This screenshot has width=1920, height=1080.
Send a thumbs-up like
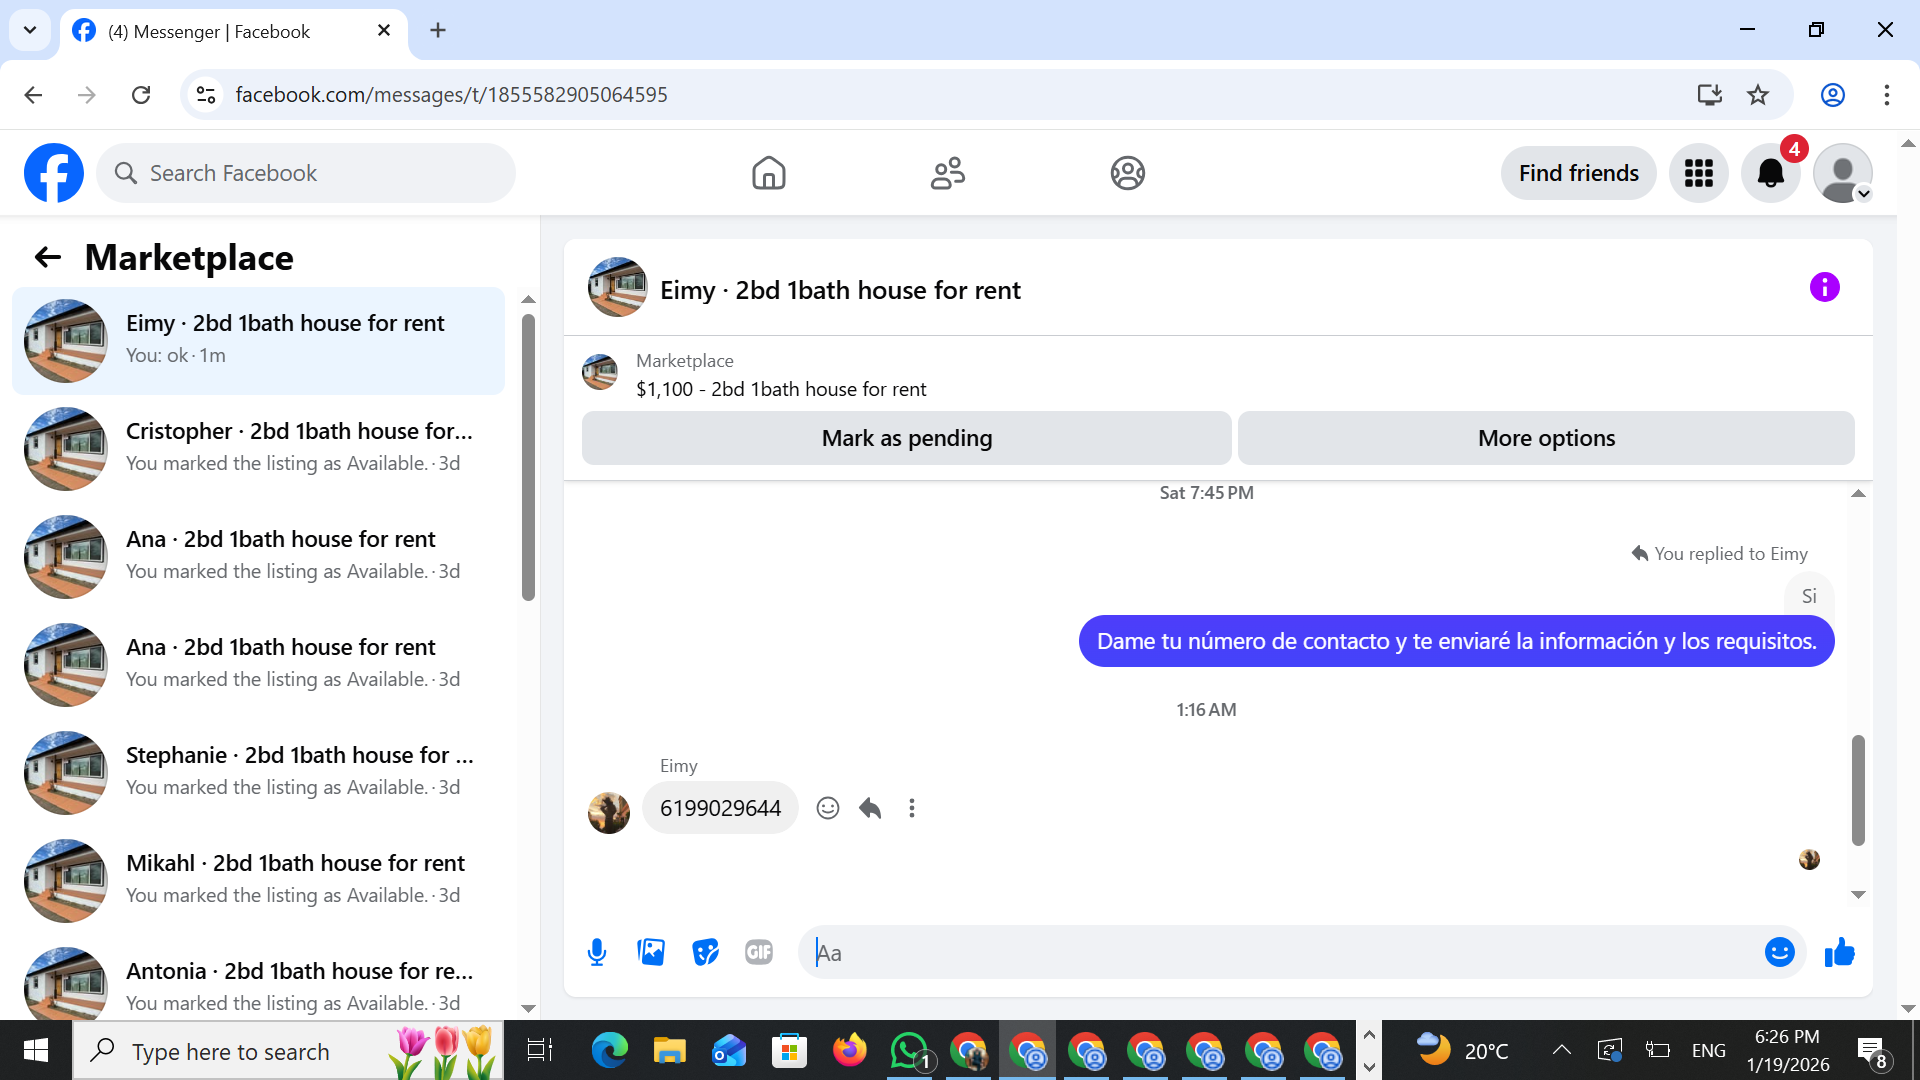[1839, 952]
